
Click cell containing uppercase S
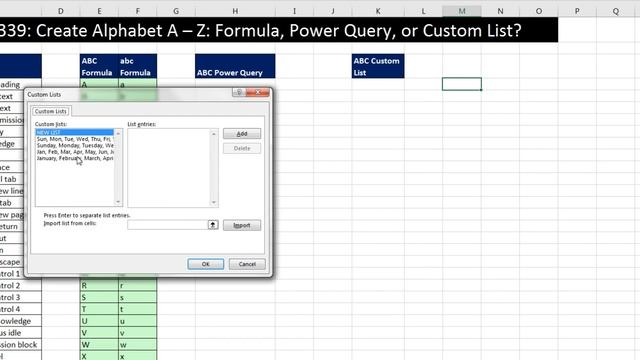(x=99, y=297)
